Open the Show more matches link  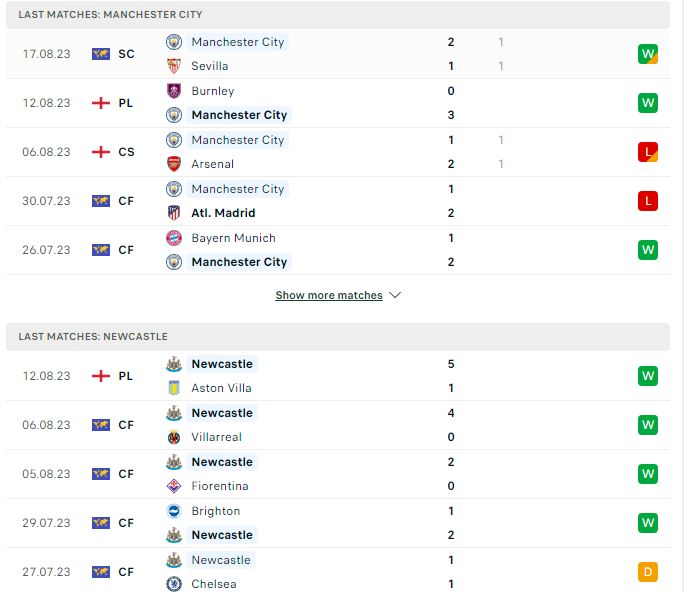click(329, 295)
